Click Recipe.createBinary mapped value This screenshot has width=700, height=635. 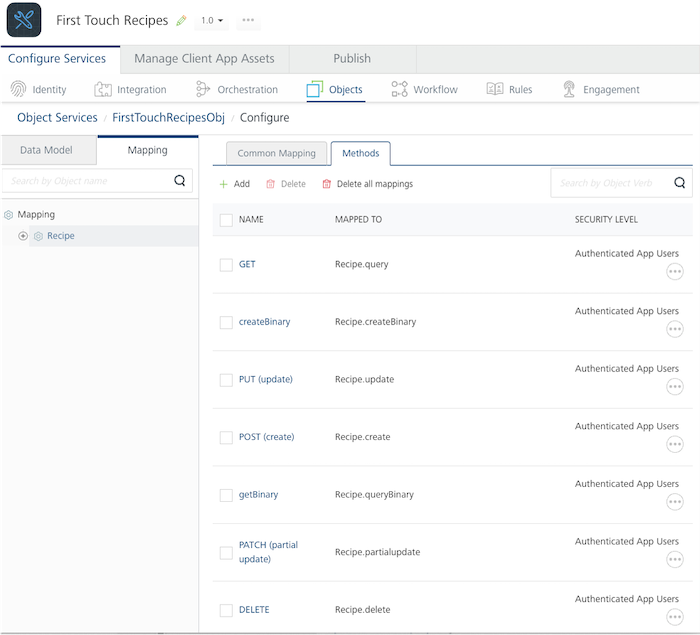pyautogui.click(x=375, y=322)
